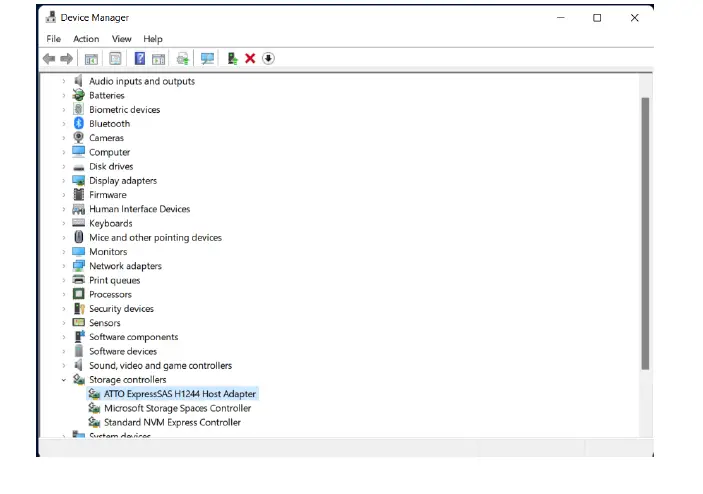Expand the Network adapters node
The width and height of the screenshot is (703, 494).
pos(64,266)
